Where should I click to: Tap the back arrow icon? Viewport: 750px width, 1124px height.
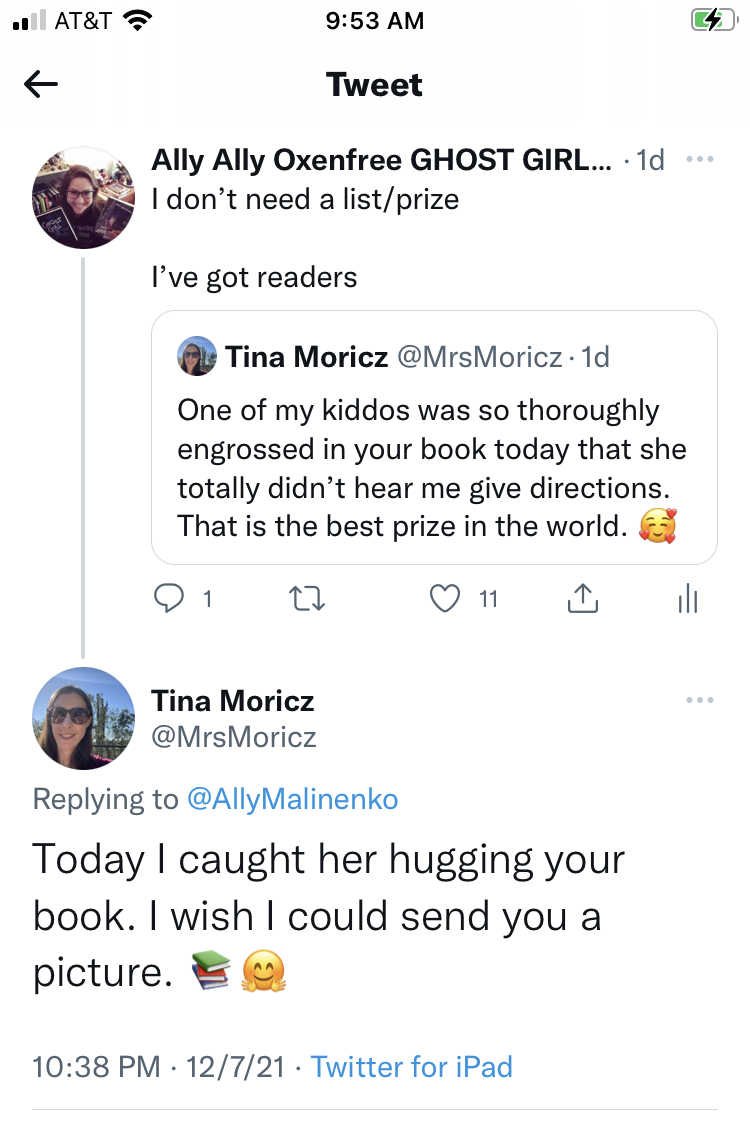click(x=41, y=85)
